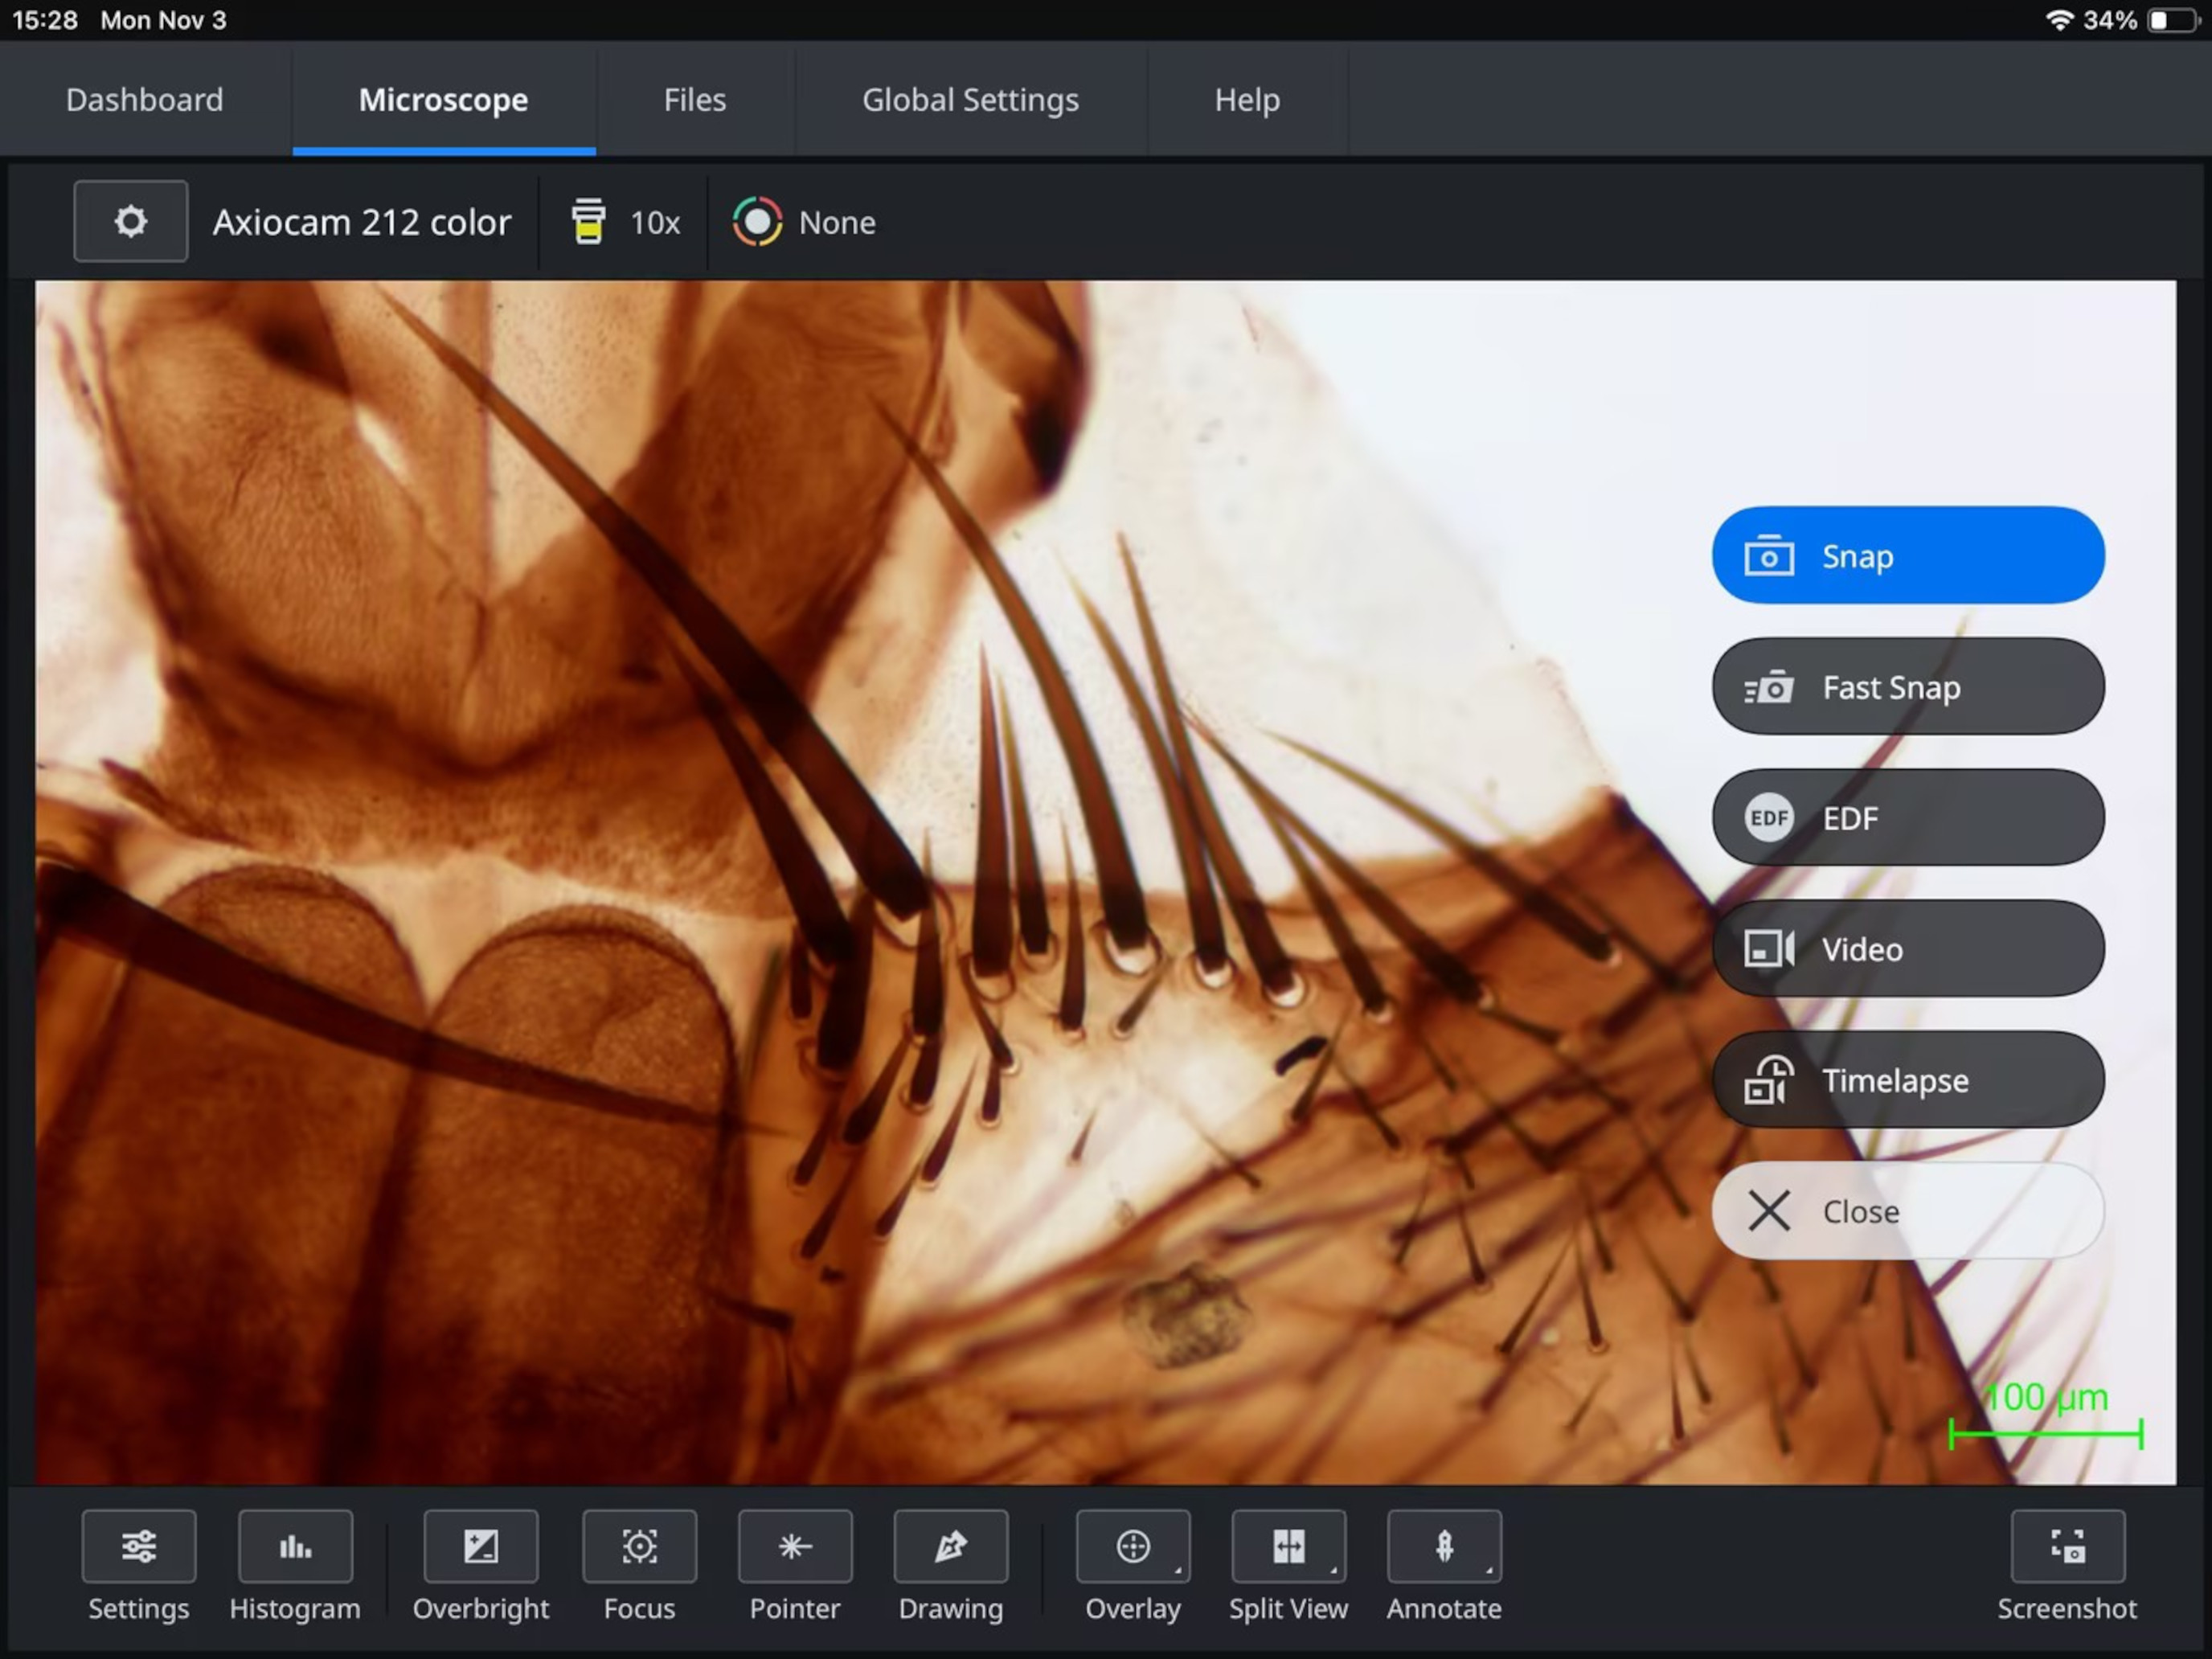The height and width of the screenshot is (1659, 2212).
Task: Open Timelapse acquisition
Action: tap(1907, 1080)
